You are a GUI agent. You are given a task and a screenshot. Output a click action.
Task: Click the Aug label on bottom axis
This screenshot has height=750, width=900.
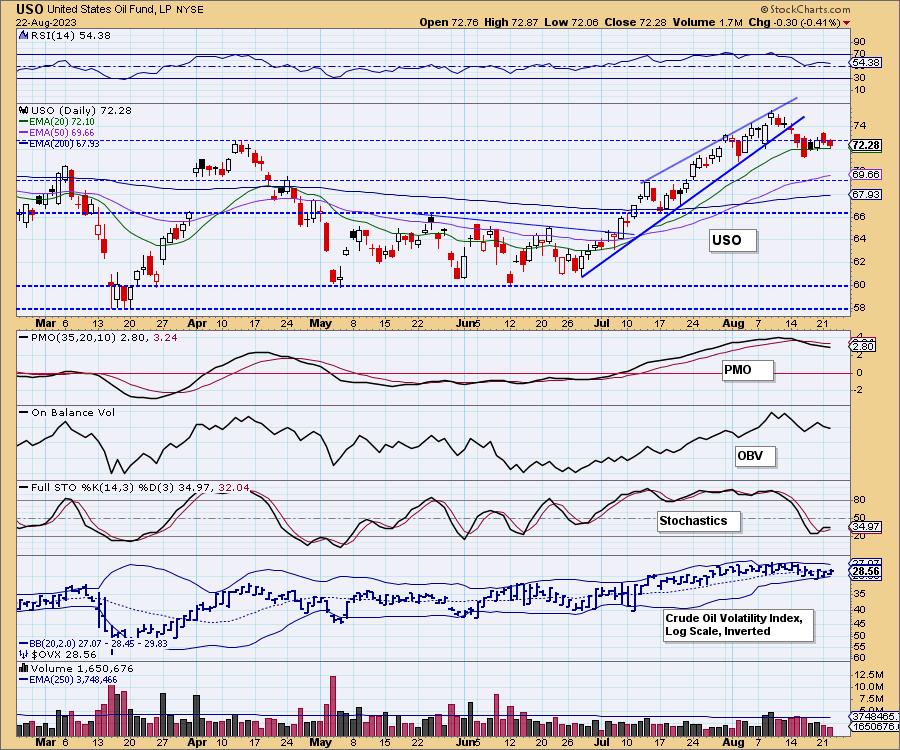[733, 742]
